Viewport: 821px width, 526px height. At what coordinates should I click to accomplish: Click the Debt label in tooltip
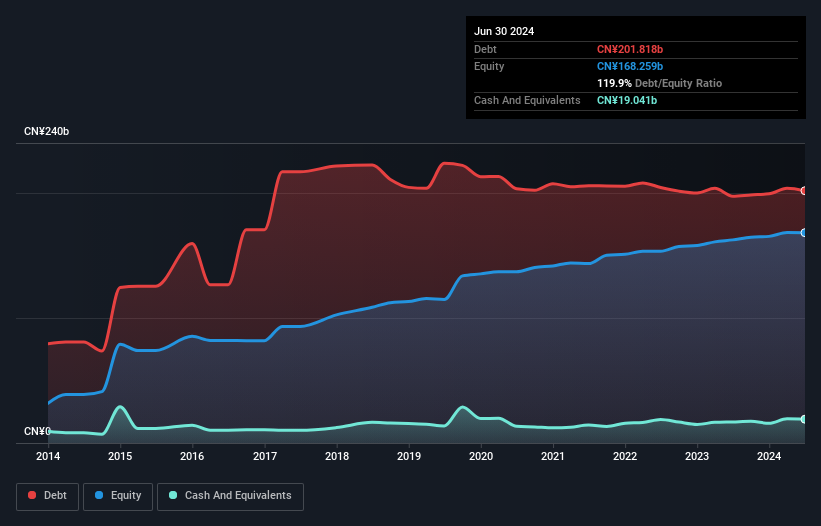pos(485,49)
